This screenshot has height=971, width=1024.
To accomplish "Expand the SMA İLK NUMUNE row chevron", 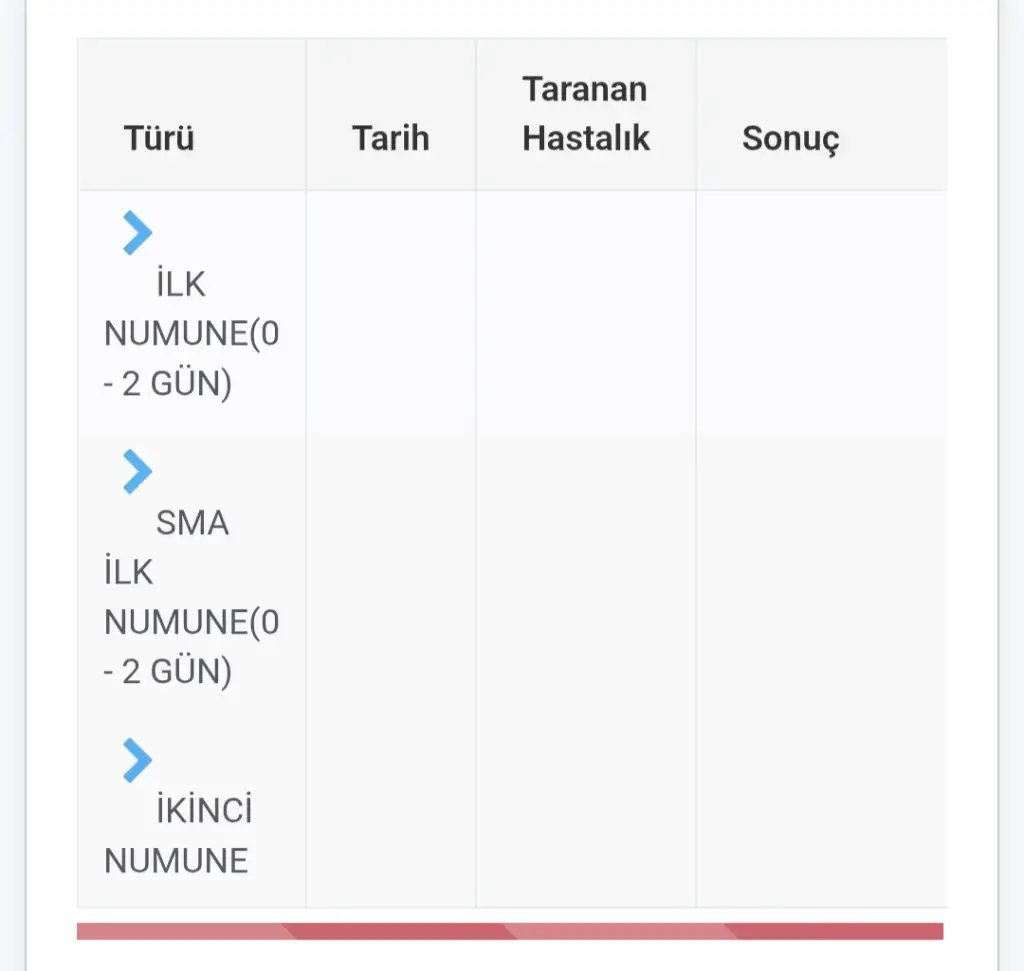I will (x=137, y=471).
